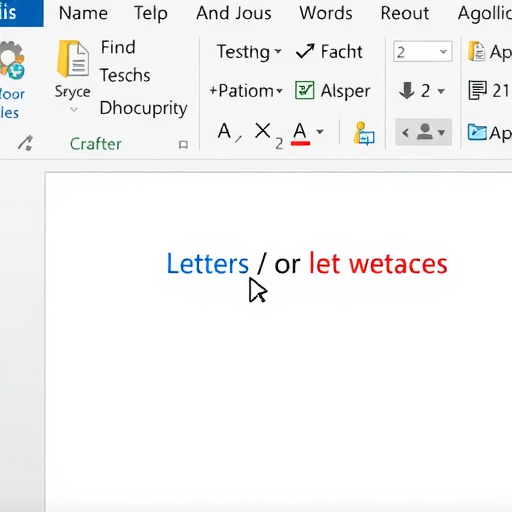Open the combo box showing 2
Screen dimensions: 512x512
coord(423,52)
